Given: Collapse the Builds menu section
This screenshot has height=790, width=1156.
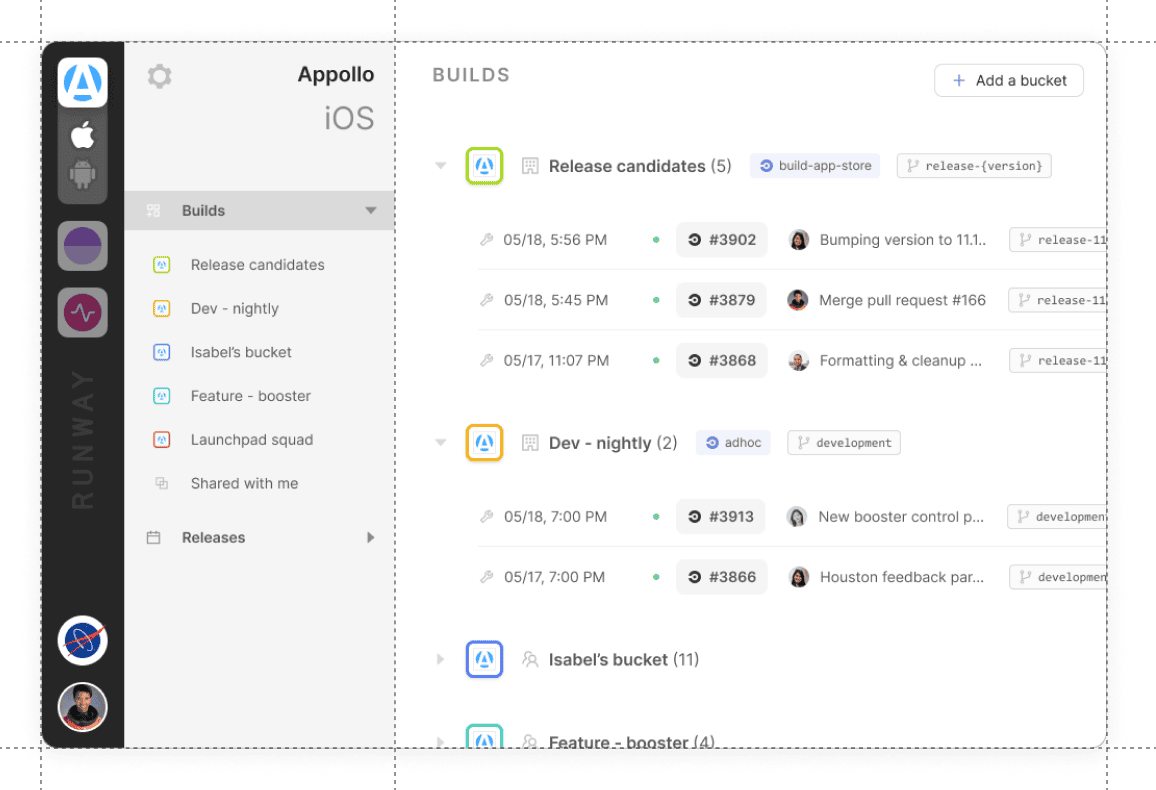Looking at the screenshot, I should 371,211.
